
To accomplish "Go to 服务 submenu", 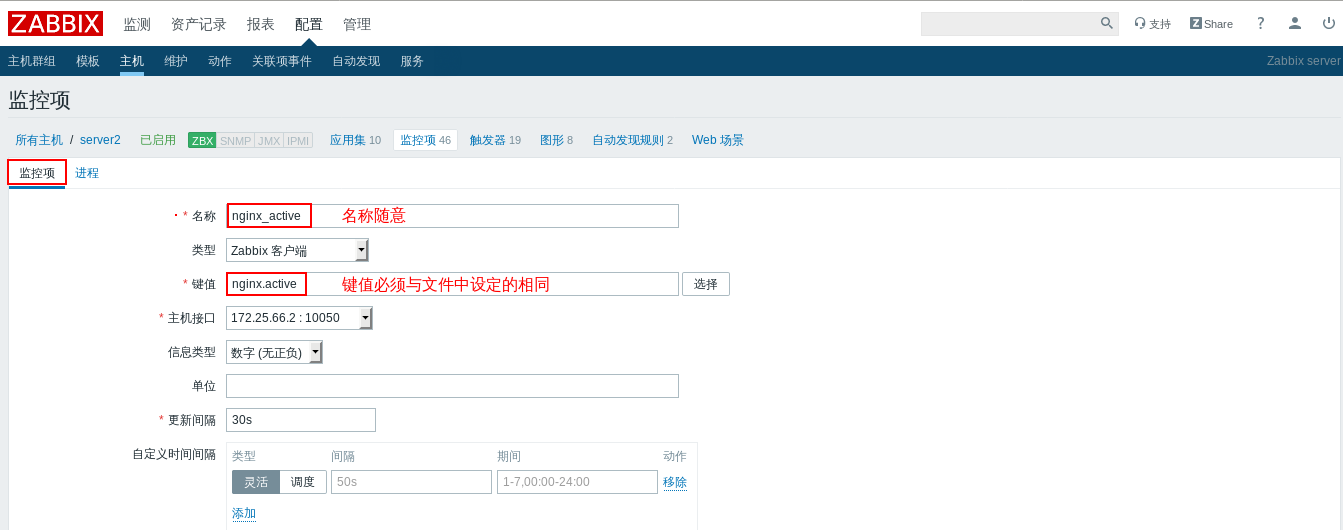I will pyautogui.click(x=412, y=61).
